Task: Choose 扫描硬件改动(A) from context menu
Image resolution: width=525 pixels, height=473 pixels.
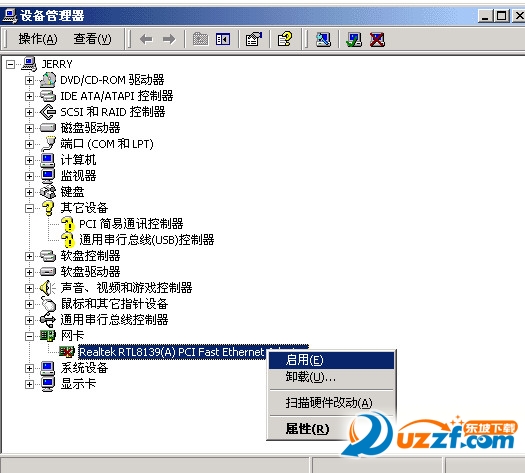Action: [331, 403]
